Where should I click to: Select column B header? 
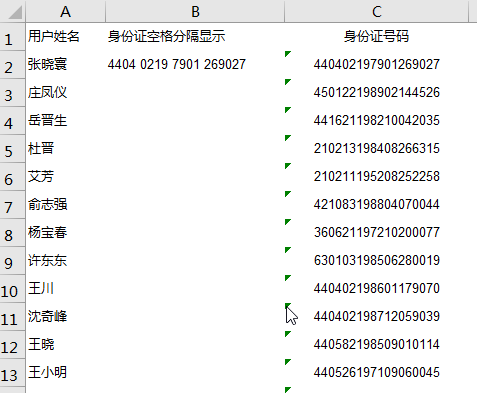point(195,11)
